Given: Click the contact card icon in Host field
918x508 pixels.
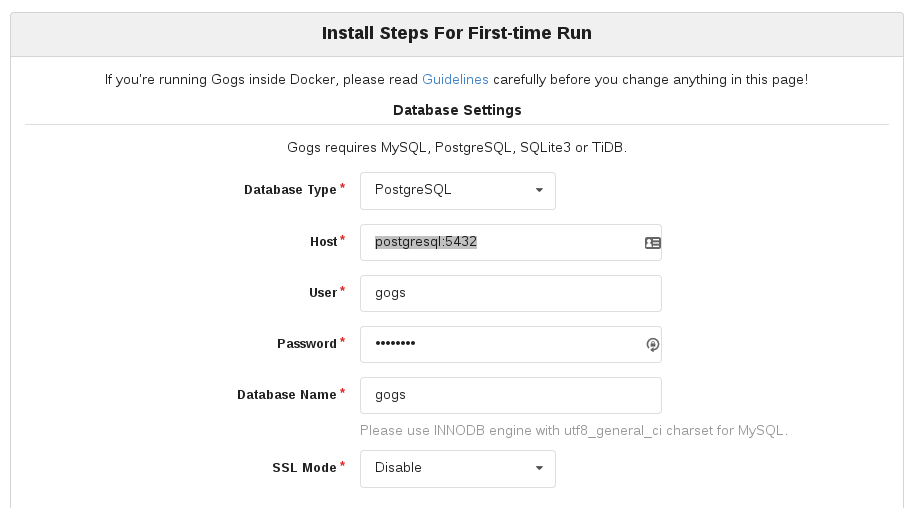Looking at the screenshot, I should point(652,242).
